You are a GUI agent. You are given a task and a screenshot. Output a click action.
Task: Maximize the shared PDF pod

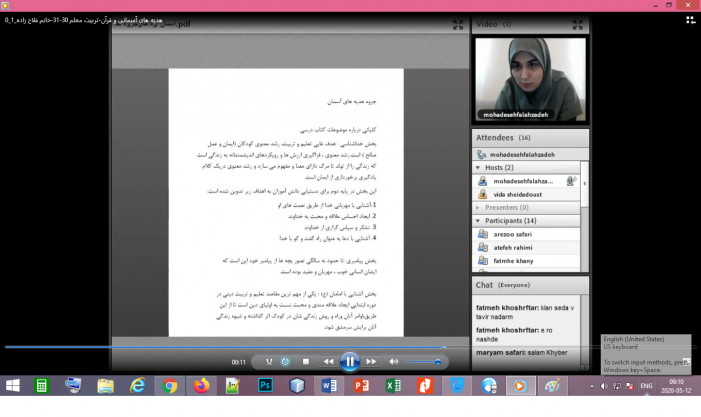(457, 25)
